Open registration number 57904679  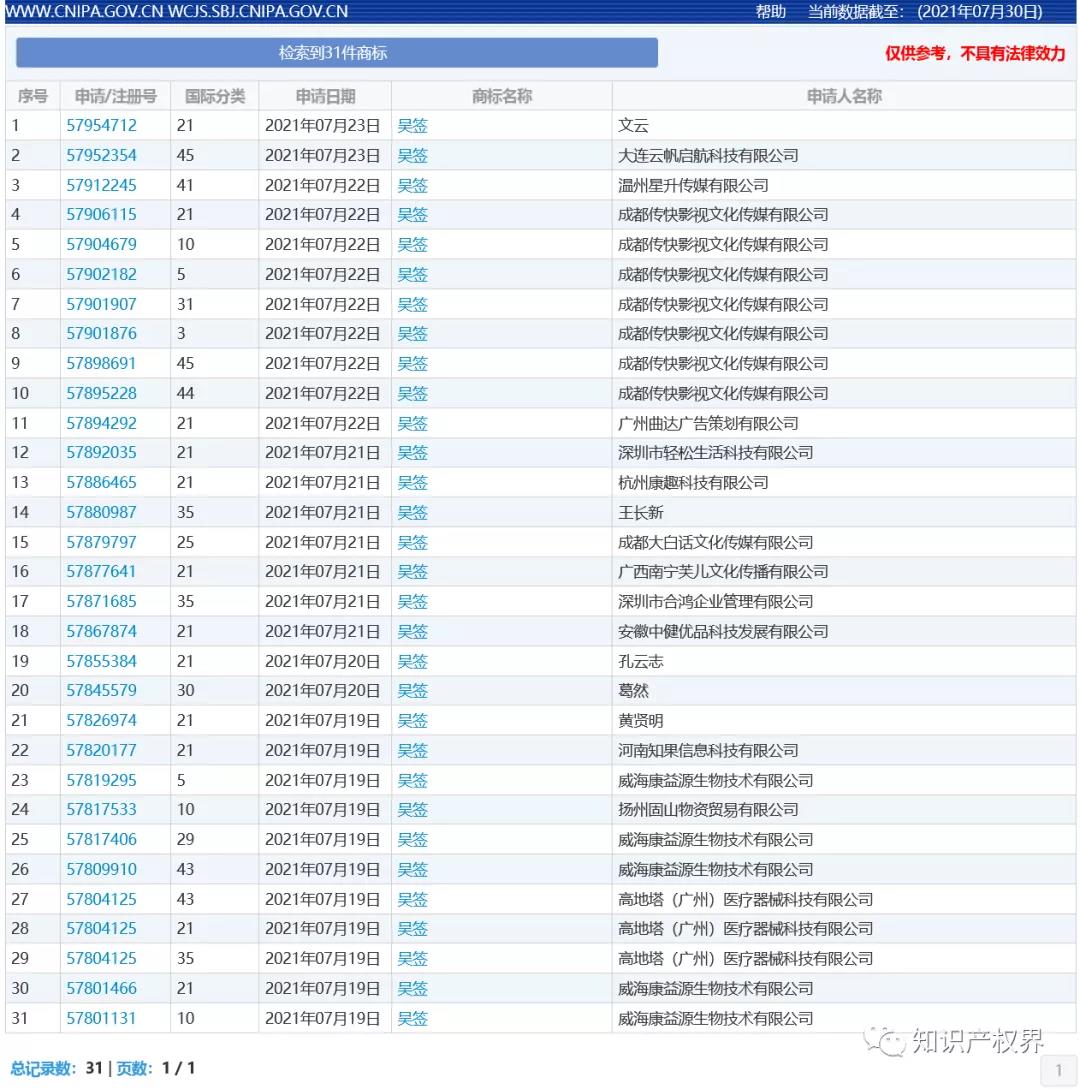[101, 244]
